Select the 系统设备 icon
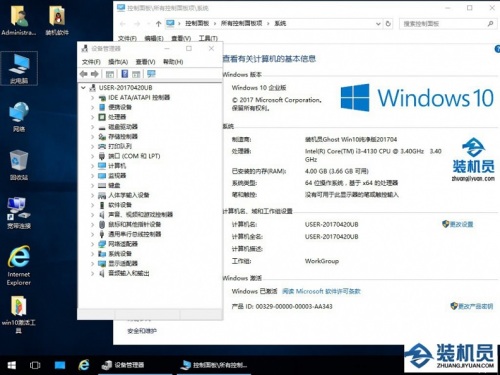This screenshot has height=375, width=500. point(102,254)
